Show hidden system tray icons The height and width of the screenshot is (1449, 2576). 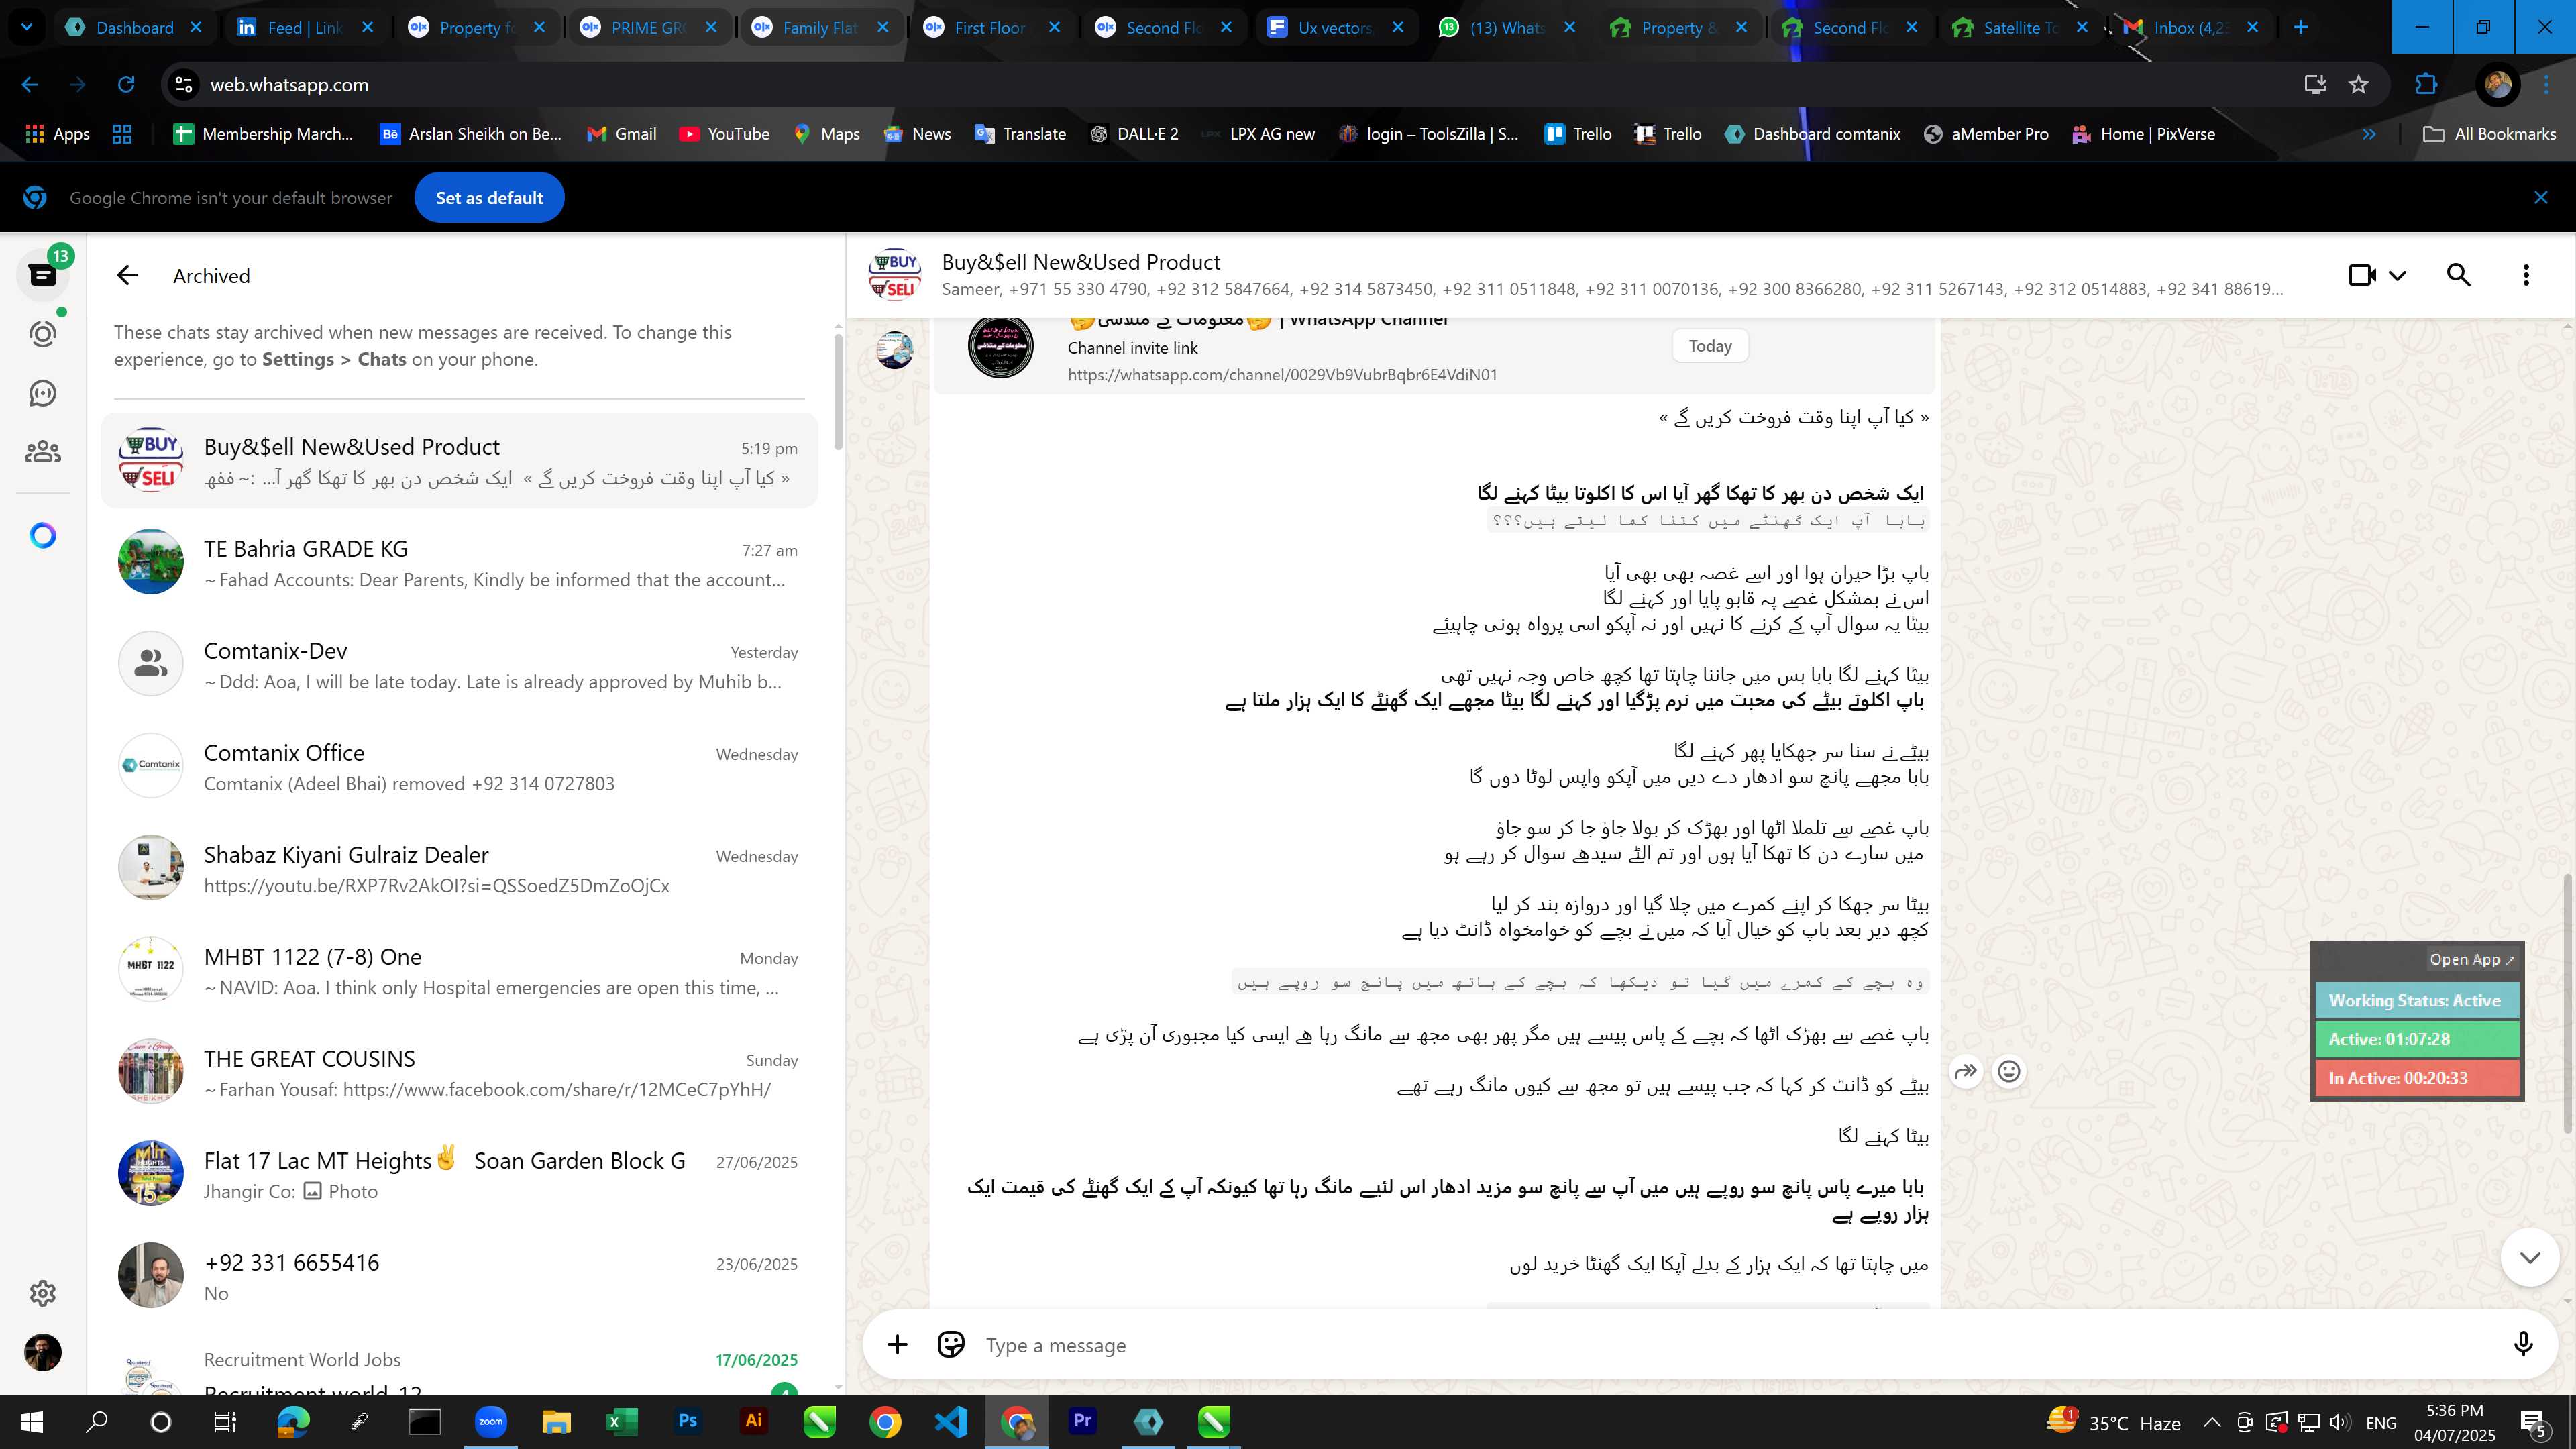(x=2212, y=1422)
